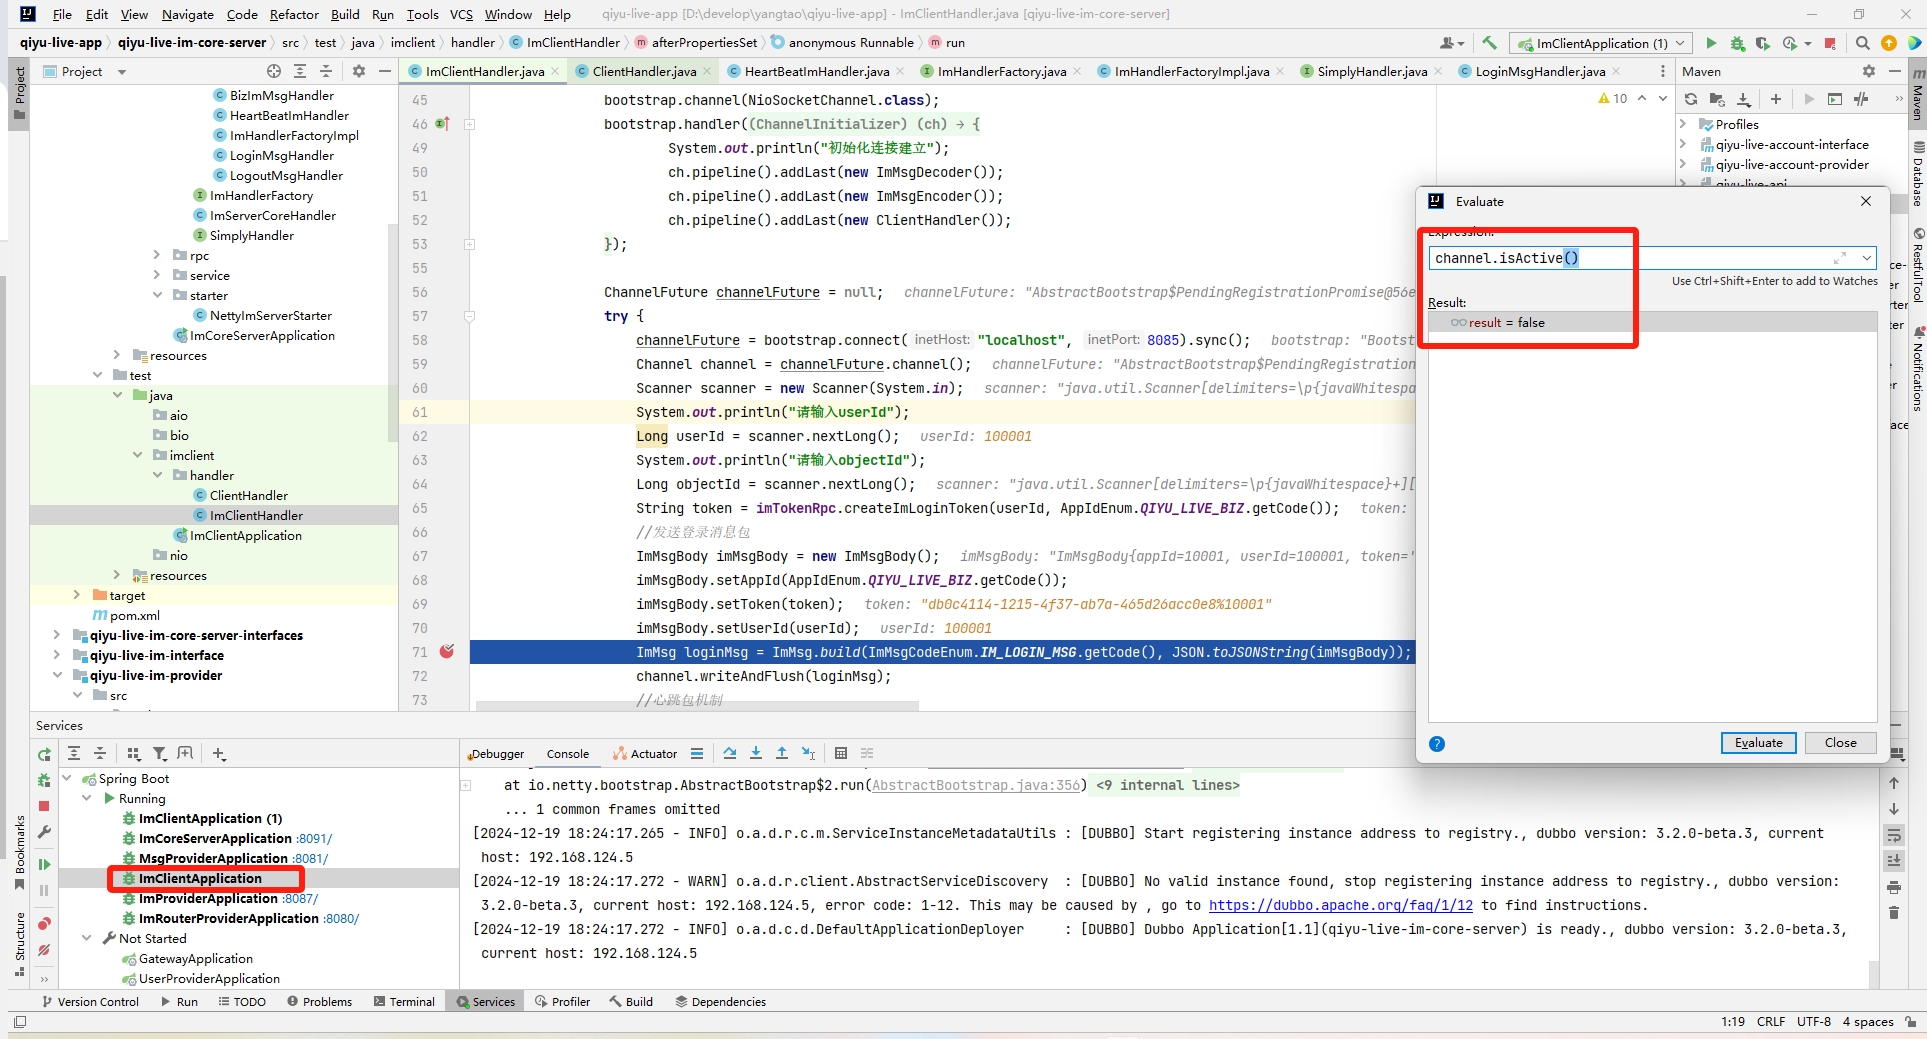Open the Evaluate expression history dropdown
Screen dimensions: 1927x1039
click(x=1866, y=258)
